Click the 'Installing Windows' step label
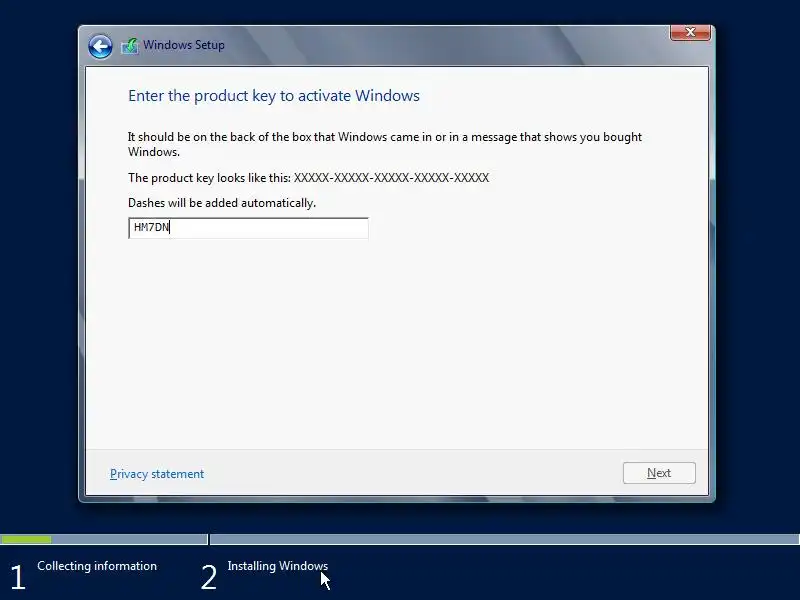This screenshot has height=600, width=800. coord(278,566)
